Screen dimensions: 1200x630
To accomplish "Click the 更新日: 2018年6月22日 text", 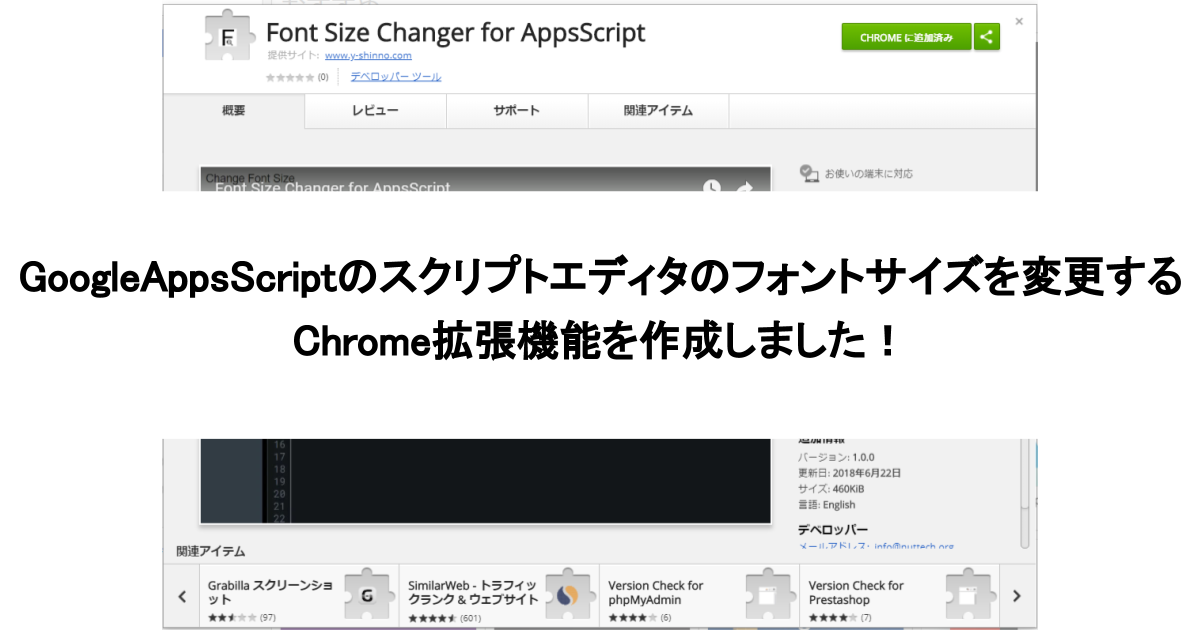I will pos(850,473).
